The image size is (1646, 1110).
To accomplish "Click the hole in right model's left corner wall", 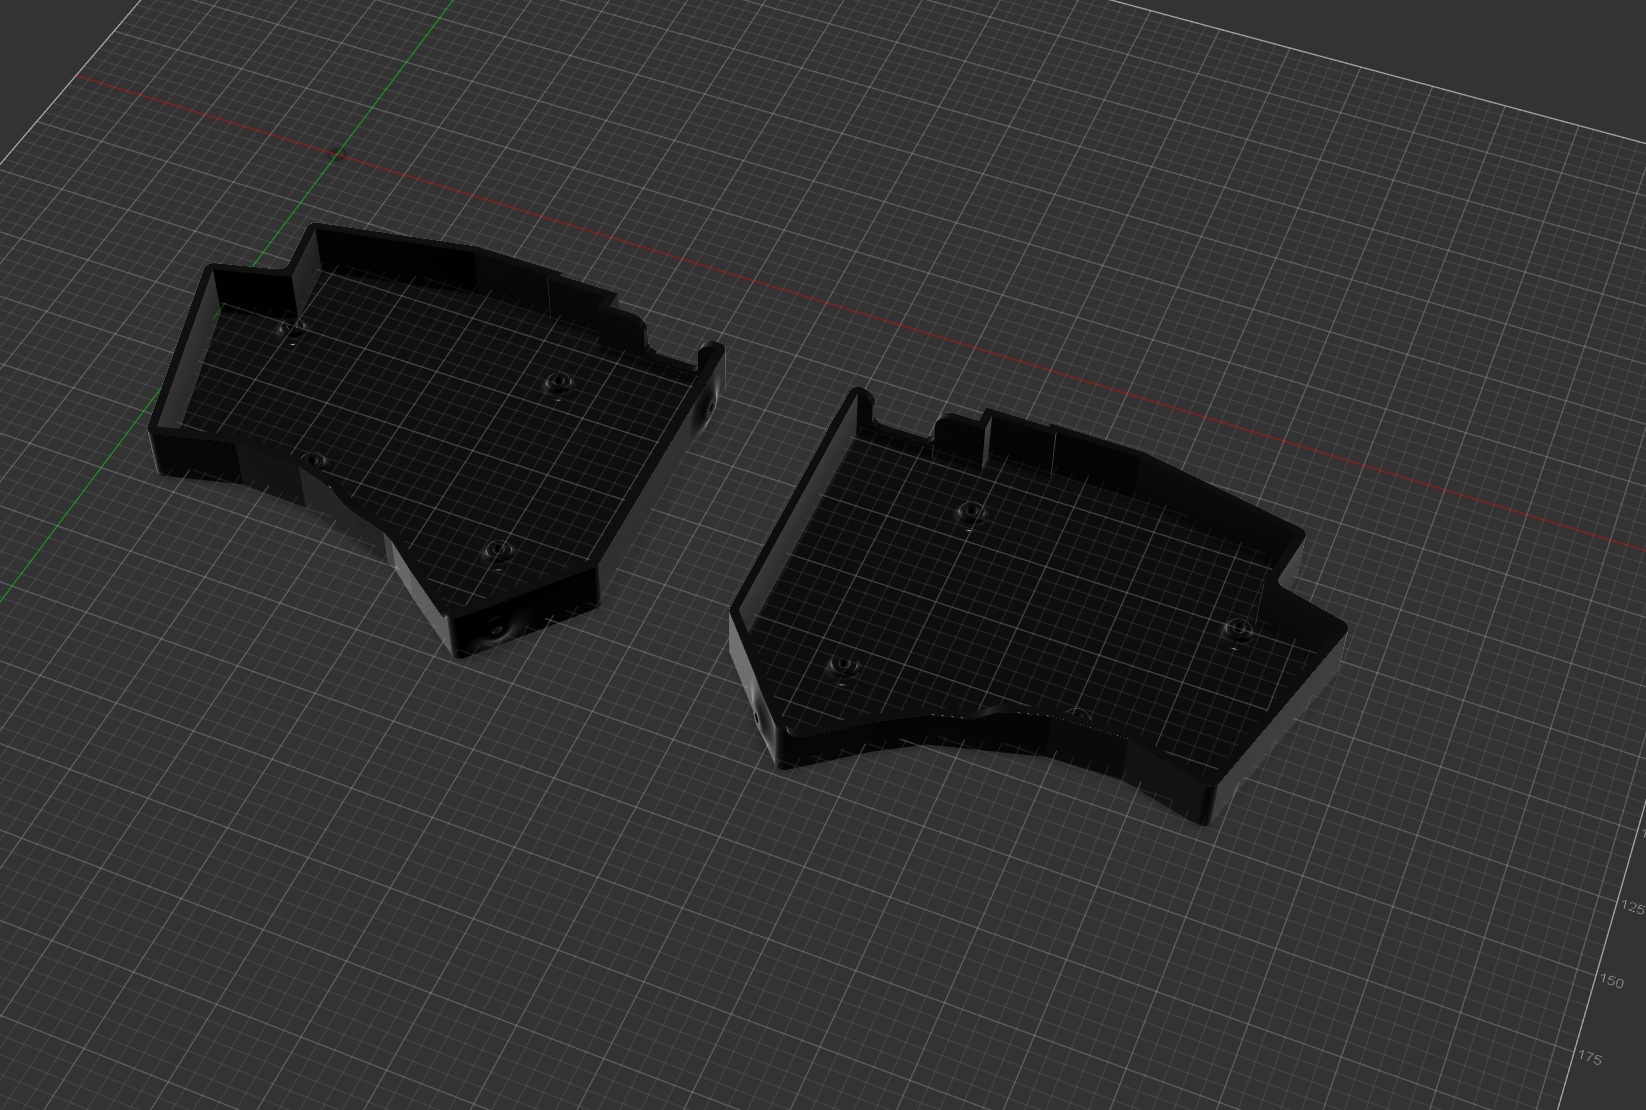I will [x=755, y=719].
